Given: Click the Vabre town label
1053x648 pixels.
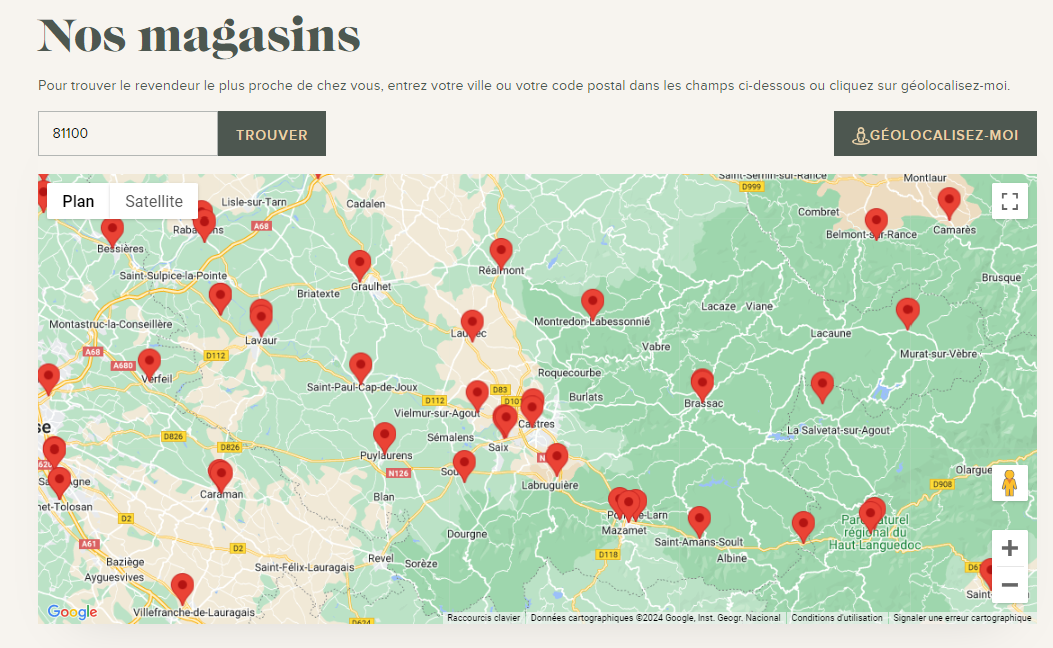Looking at the screenshot, I should point(656,346).
